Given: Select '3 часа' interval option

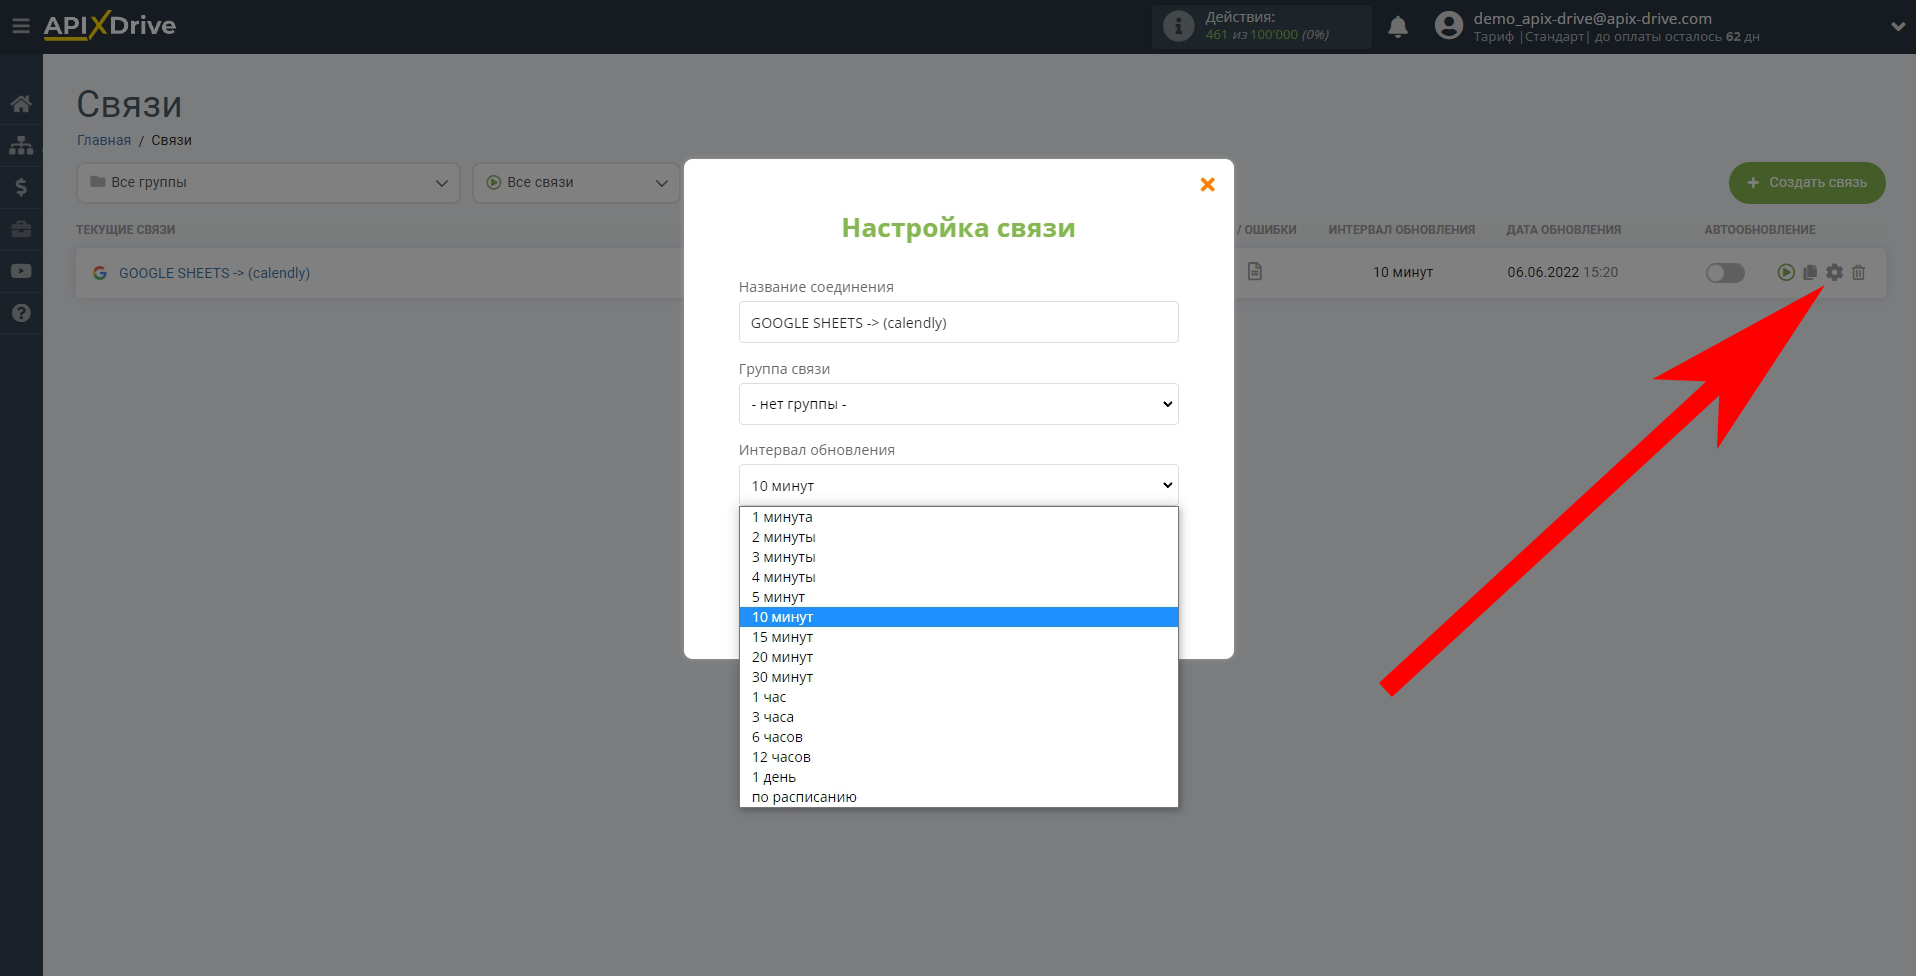Looking at the screenshot, I should click(958, 717).
